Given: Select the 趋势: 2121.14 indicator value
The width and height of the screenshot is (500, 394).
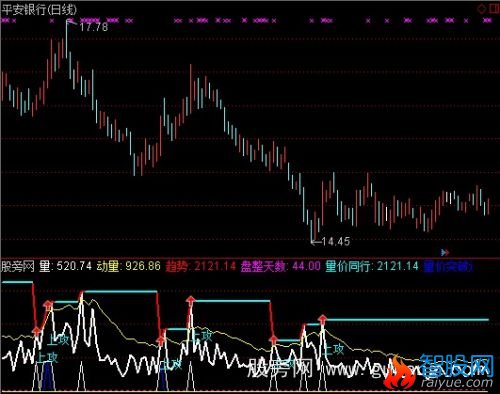Looking at the screenshot, I should click(201, 266).
